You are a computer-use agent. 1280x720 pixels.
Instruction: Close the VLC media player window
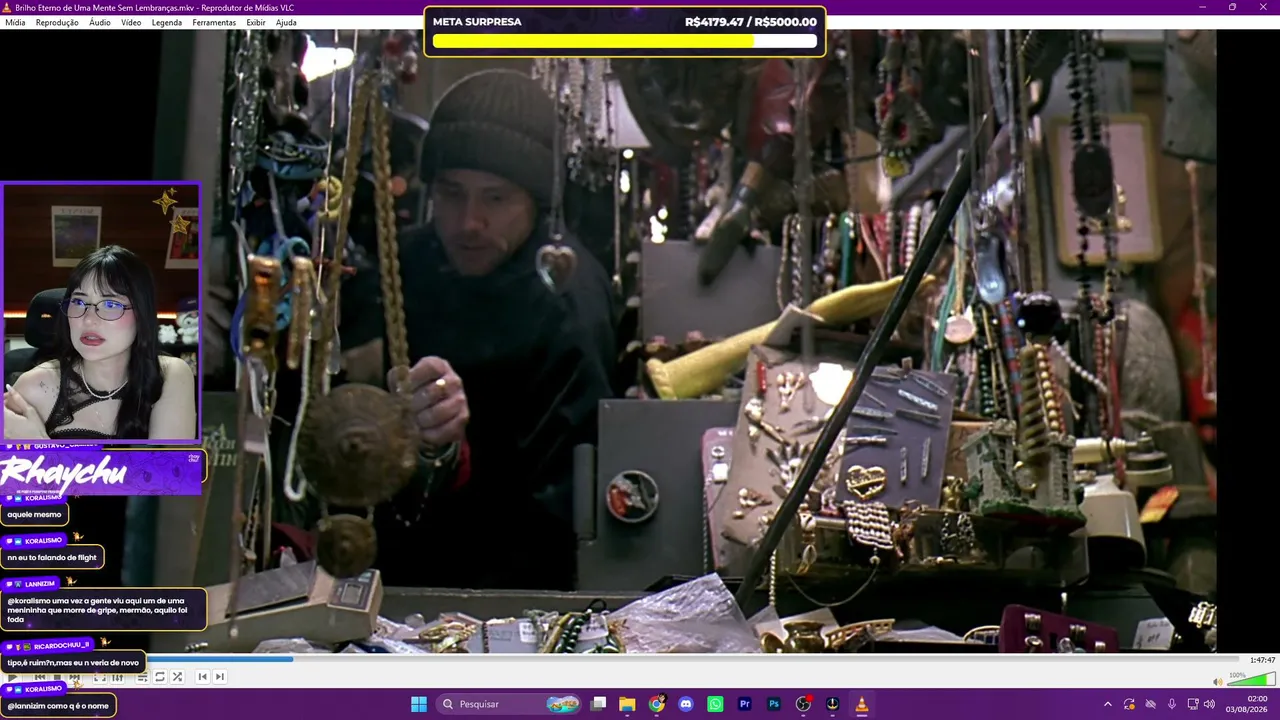pyautogui.click(x=1262, y=7)
